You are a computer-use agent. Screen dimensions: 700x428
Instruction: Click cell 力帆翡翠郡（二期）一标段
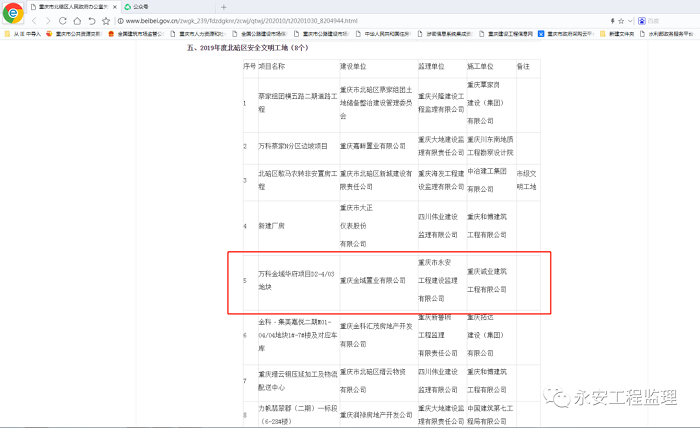298,415
